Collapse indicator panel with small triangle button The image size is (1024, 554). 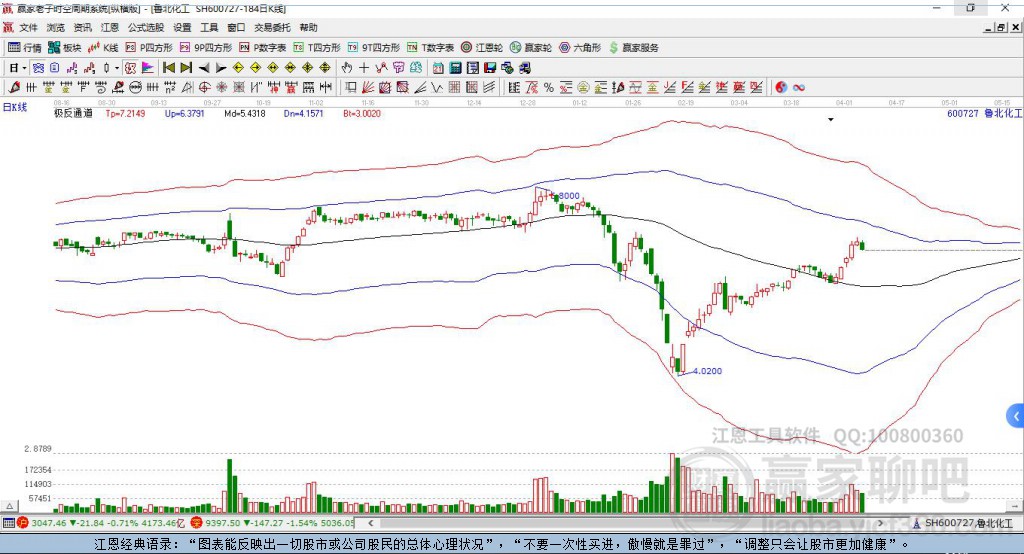[x=9, y=506]
